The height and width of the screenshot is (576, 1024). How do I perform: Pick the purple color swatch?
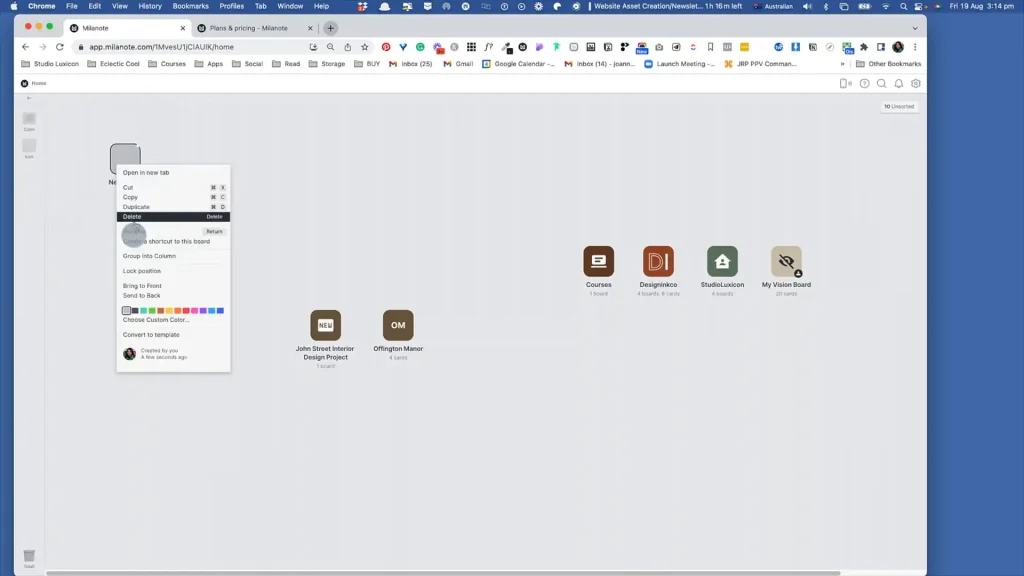[203, 311]
